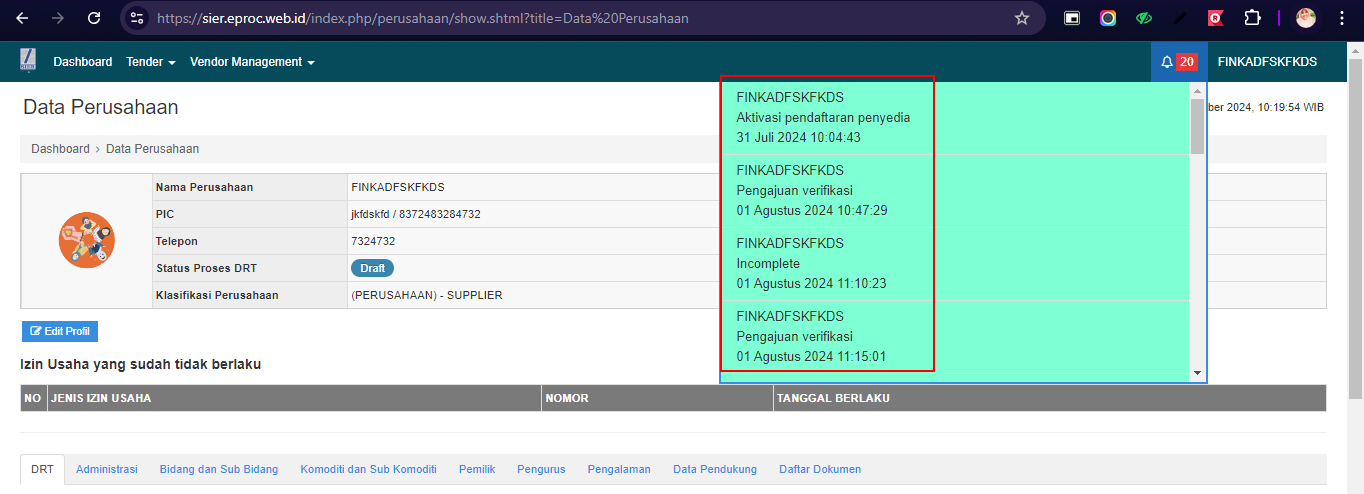Screen dimensions: 1364x494
Task: Open the Incomplete notification entry
Action: coord(955,263)
